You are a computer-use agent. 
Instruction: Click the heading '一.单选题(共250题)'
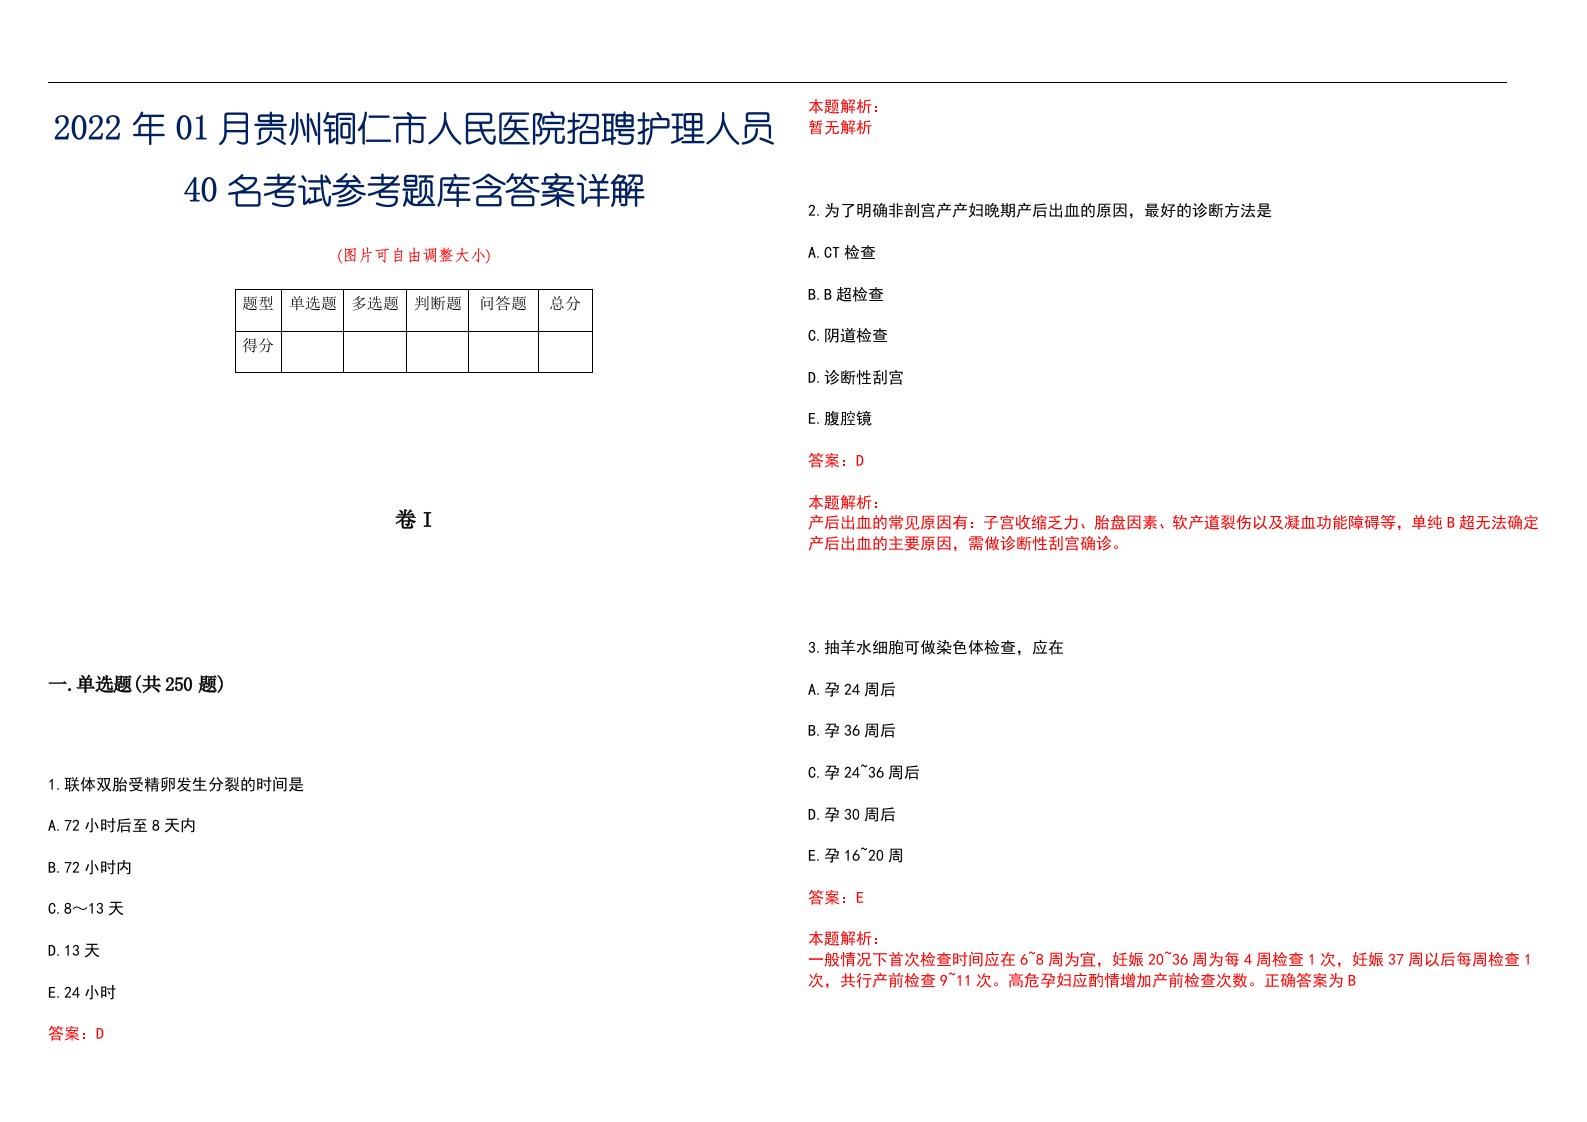(x=136, y=685)
